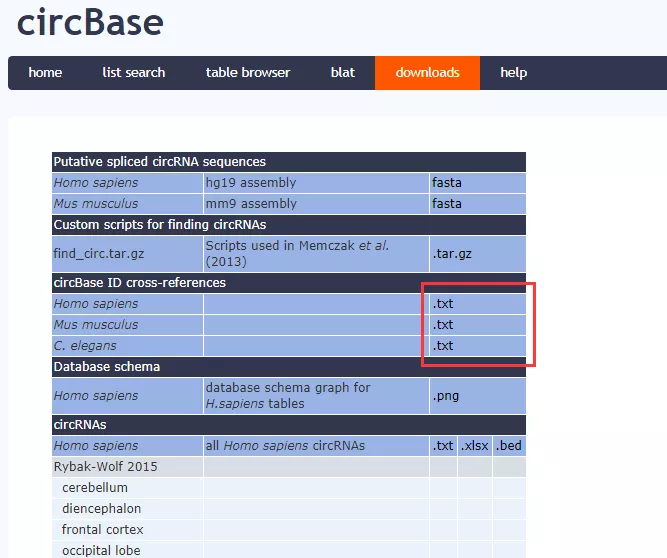Screen dimensions: 667x558
Task: Download all Homo sapiens circRNAs .bed
Action: click(x=508, y=446)
